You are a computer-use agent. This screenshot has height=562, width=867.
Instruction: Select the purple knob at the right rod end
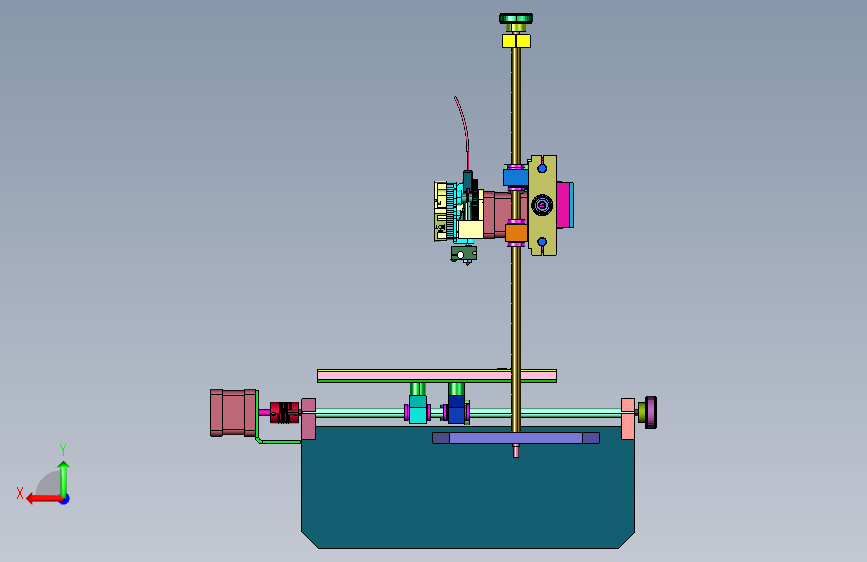pyautogui.click(x=651, y=412)
